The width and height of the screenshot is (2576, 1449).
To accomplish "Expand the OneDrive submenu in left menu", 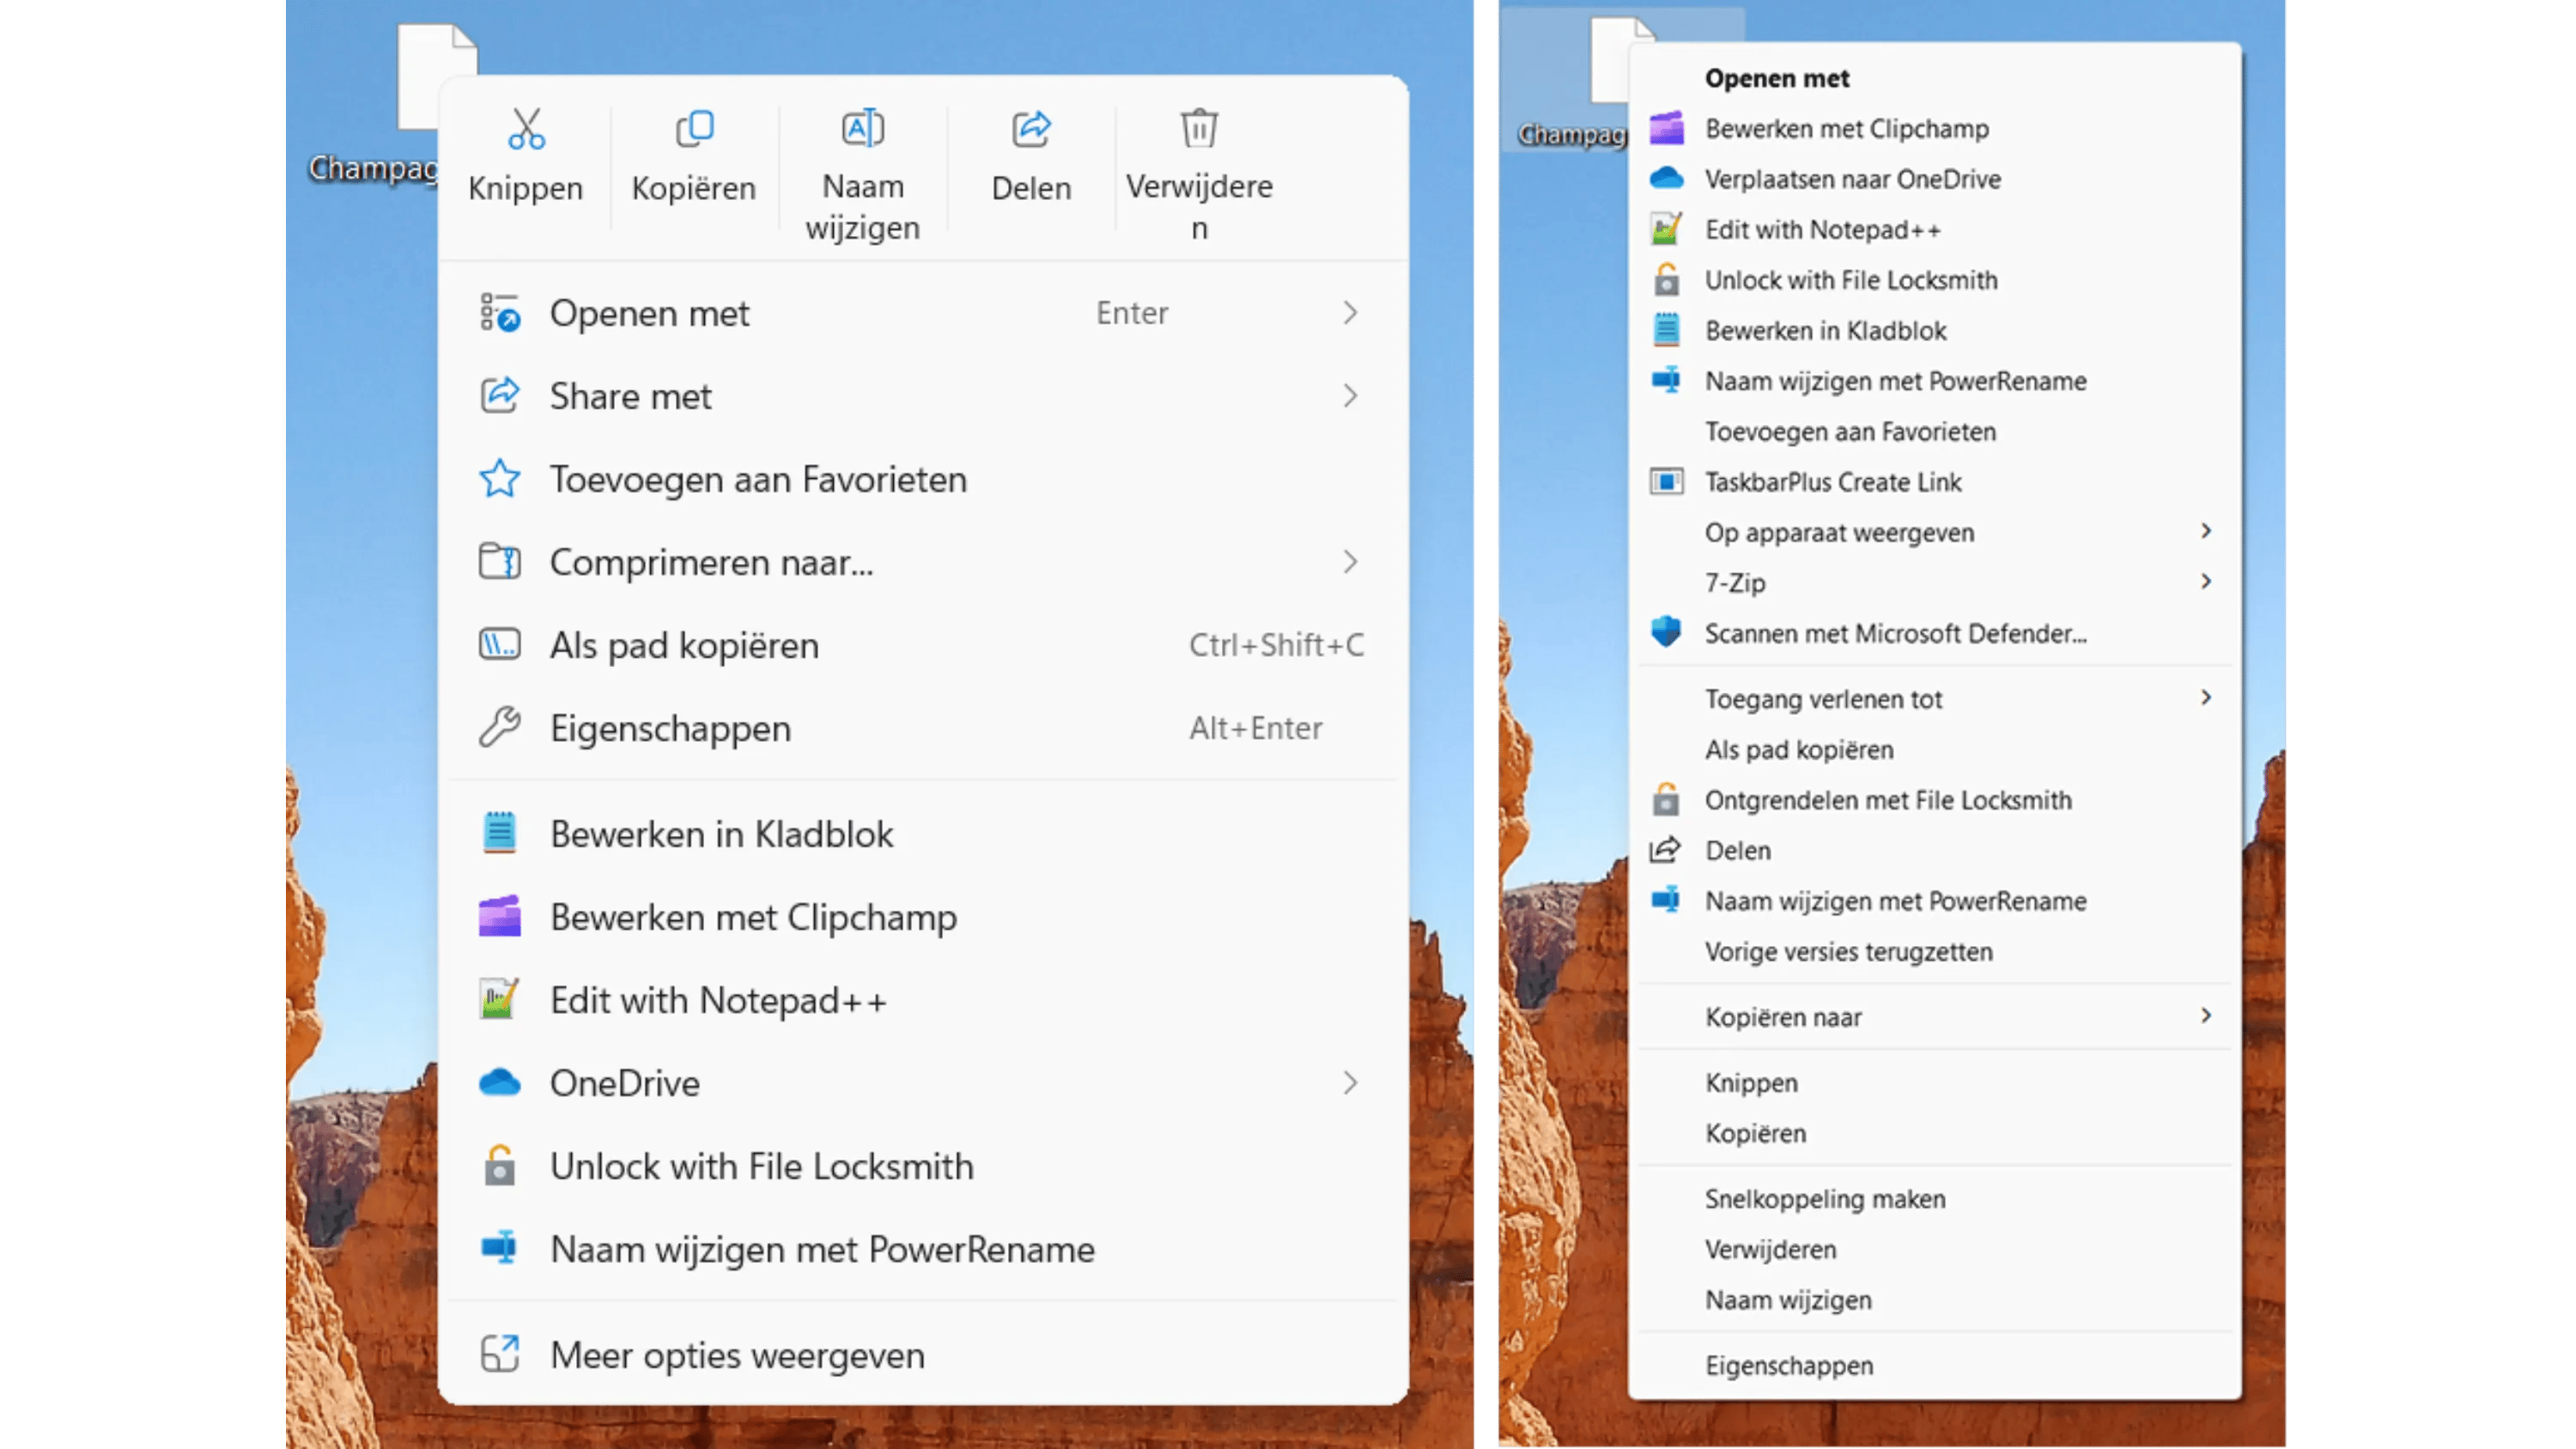I will pos(1350,1083).
